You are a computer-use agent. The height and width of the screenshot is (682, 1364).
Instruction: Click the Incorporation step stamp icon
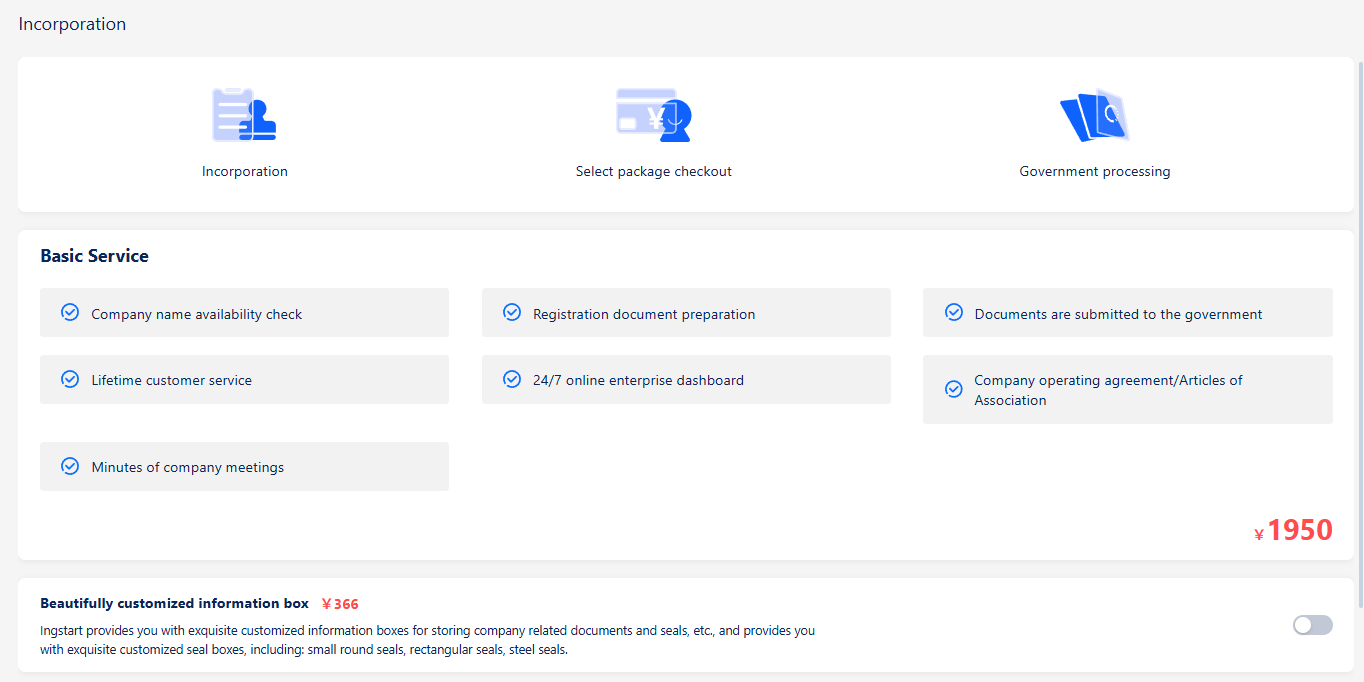tap(244, 114)
